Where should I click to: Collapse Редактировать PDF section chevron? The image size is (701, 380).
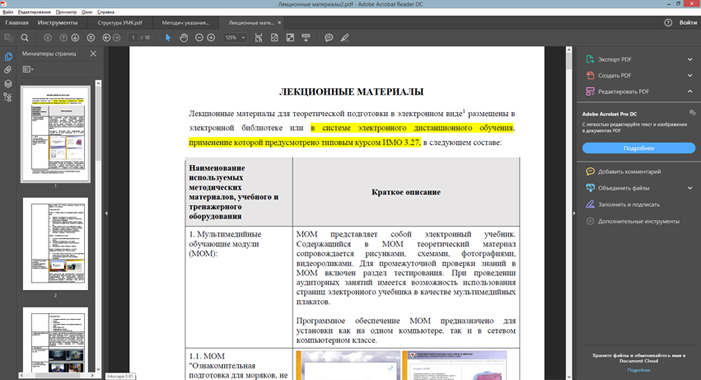coord(690,91)
